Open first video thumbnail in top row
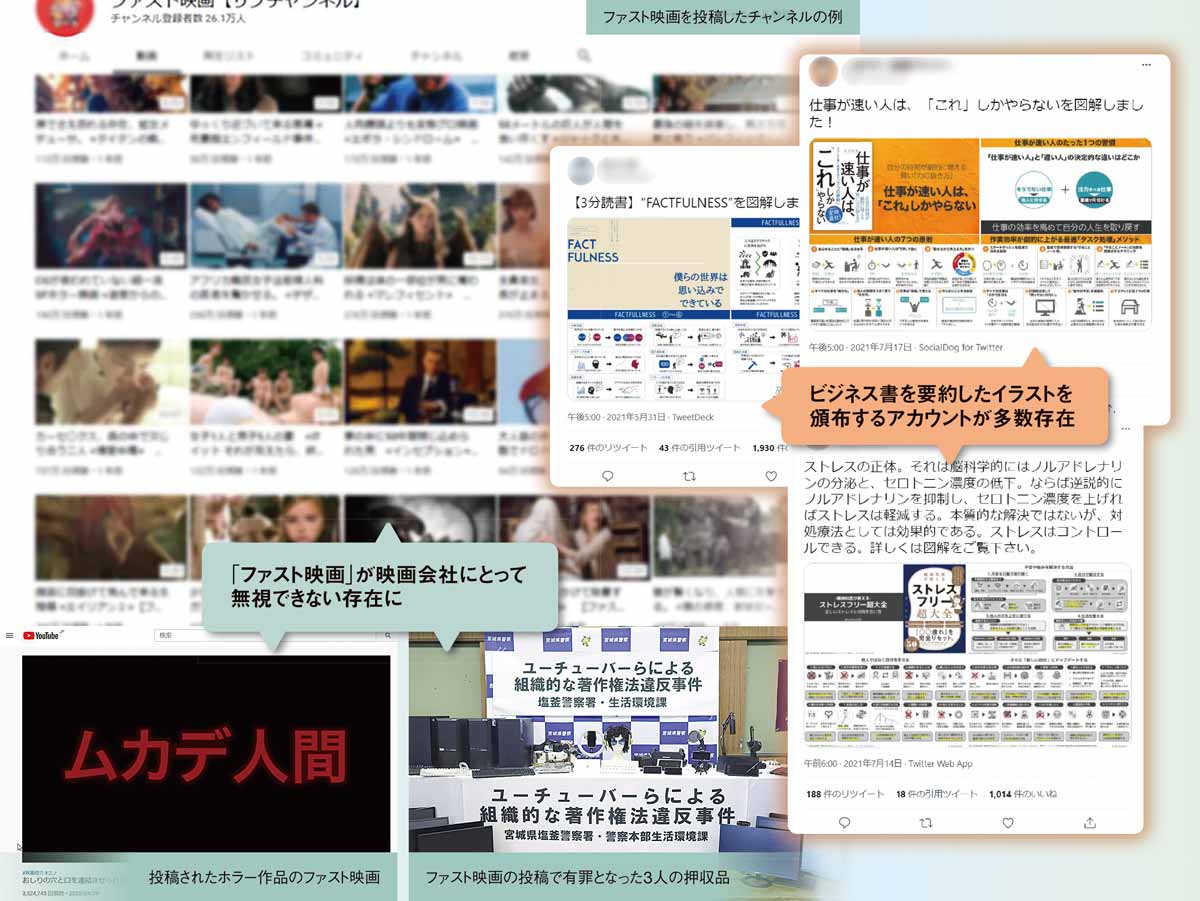This screenshot has height=901, width=1200. [111, 93]
